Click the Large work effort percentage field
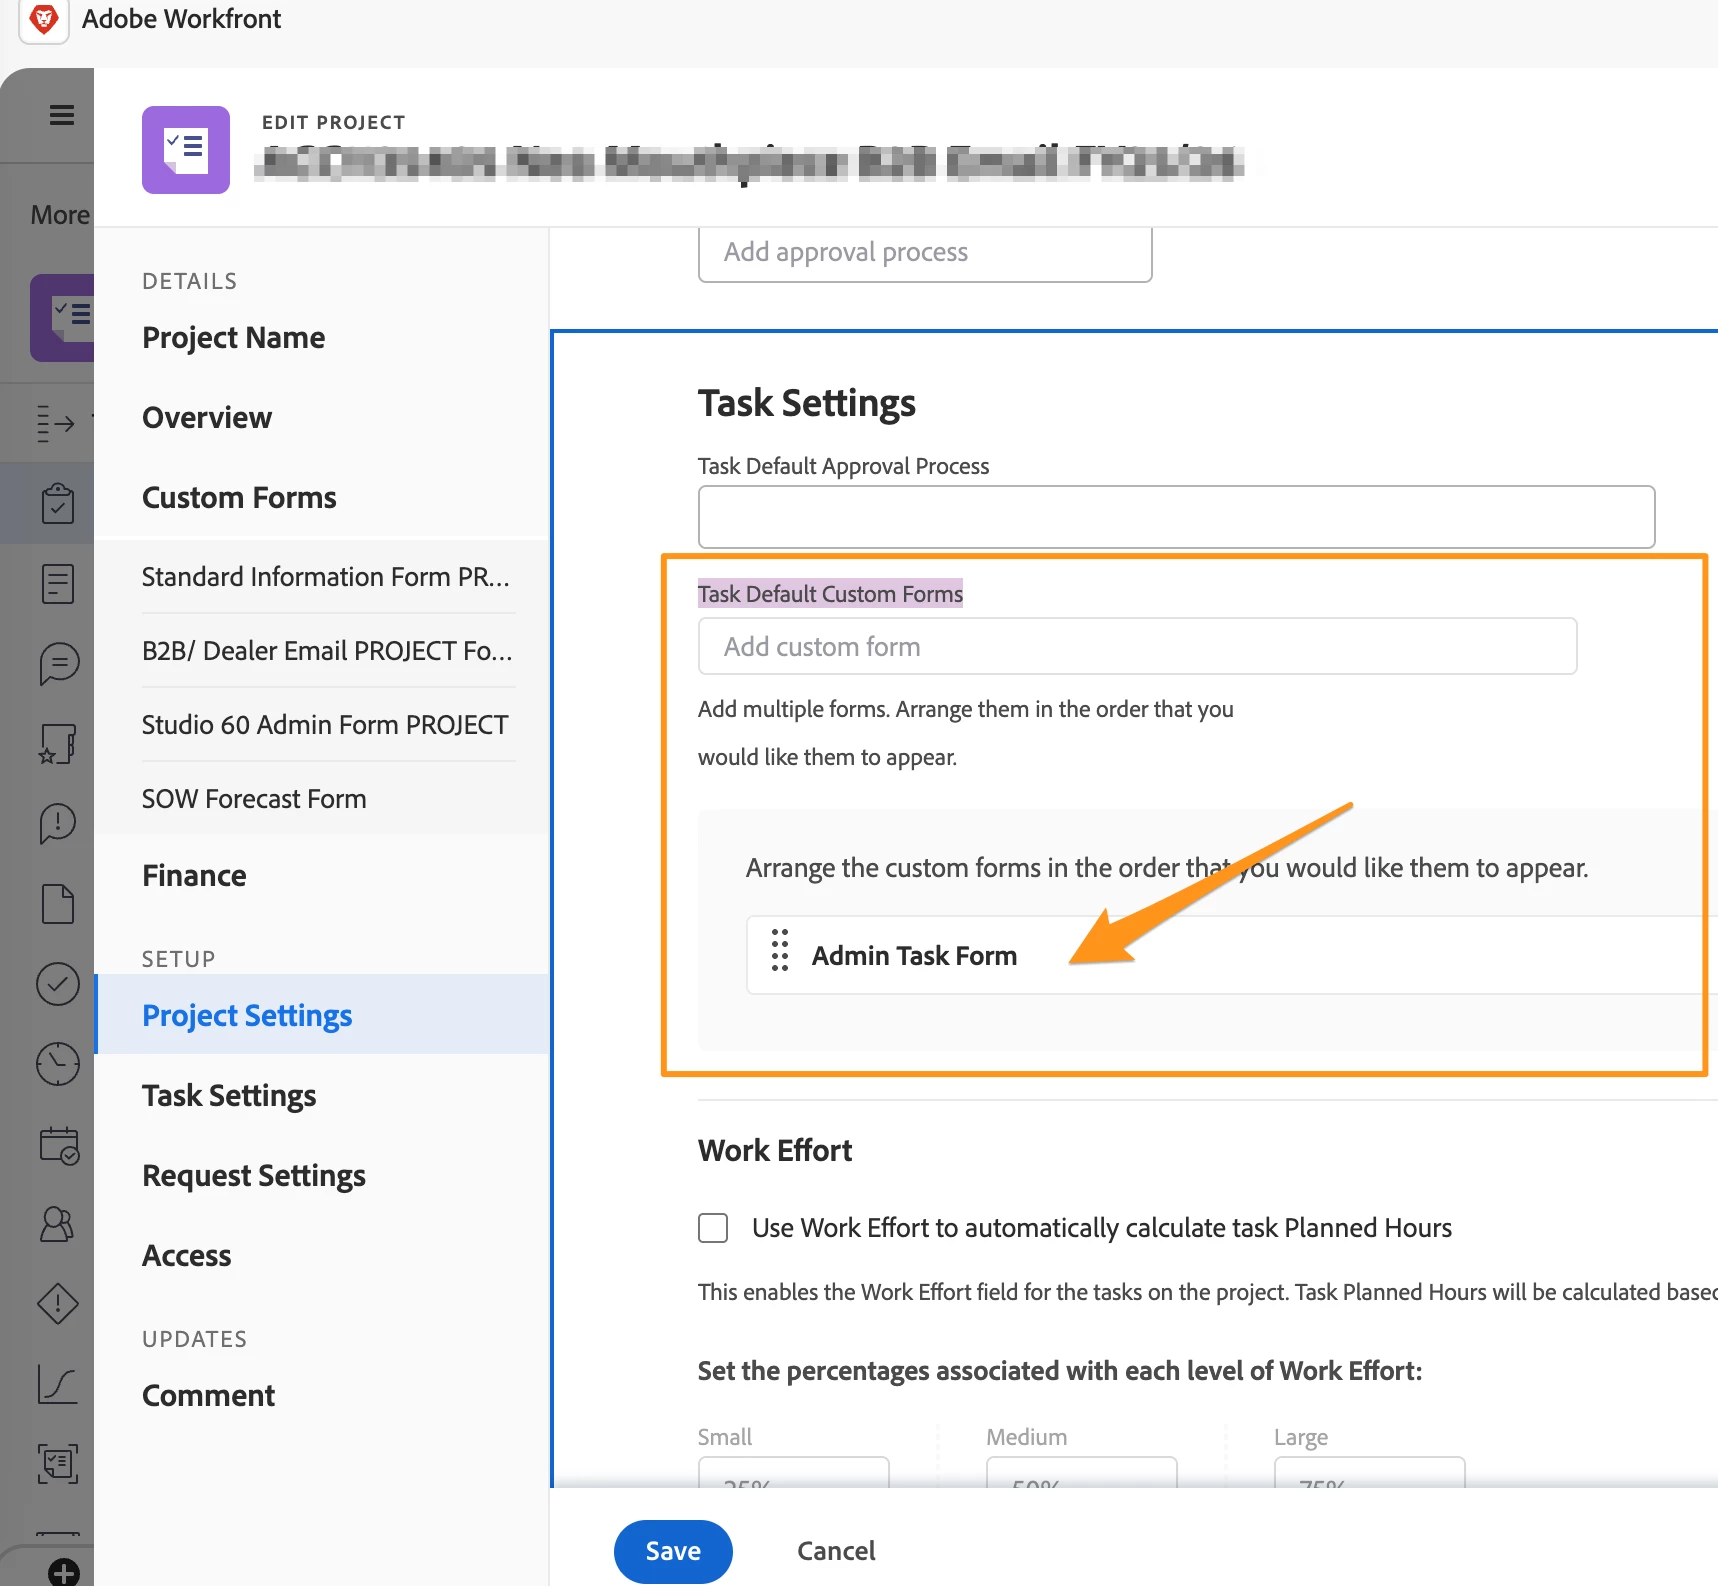1718x1586 pixels. 1369,1472
